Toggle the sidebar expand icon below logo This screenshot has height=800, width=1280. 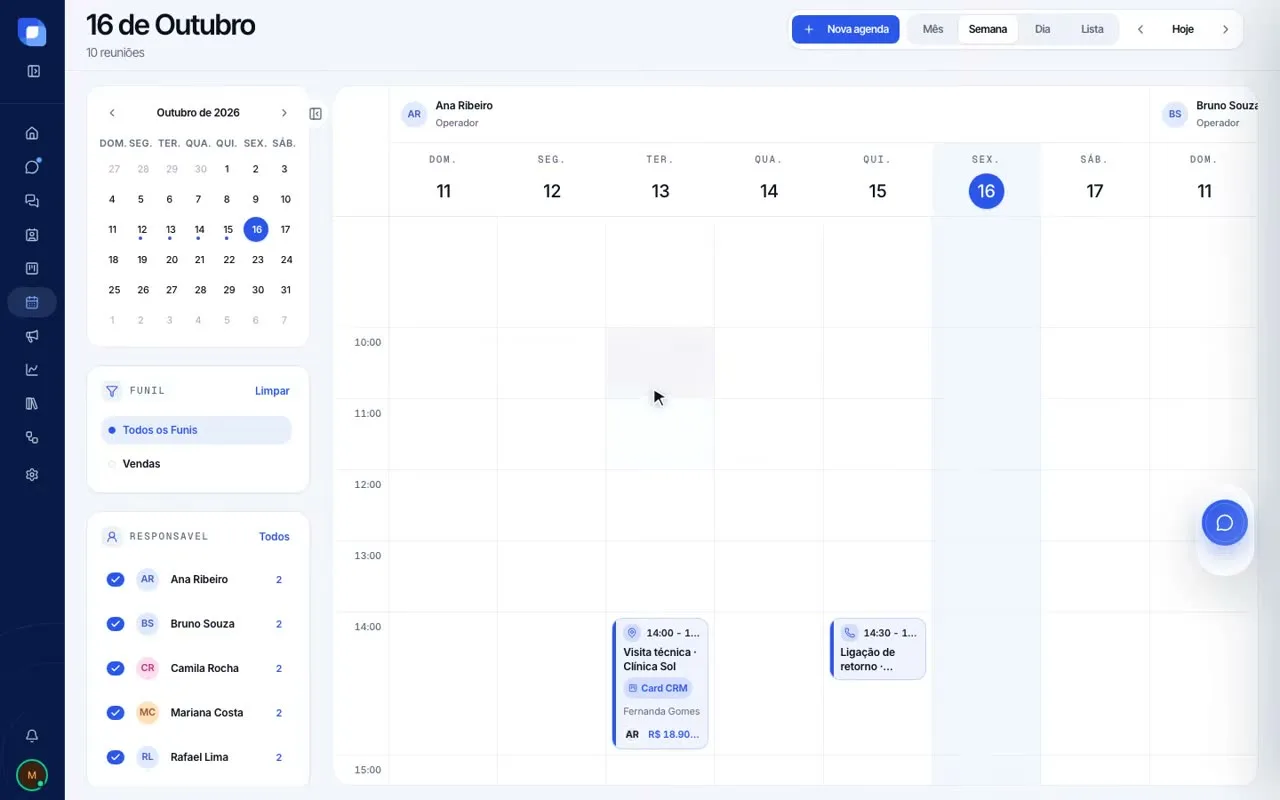click(33, 71)
